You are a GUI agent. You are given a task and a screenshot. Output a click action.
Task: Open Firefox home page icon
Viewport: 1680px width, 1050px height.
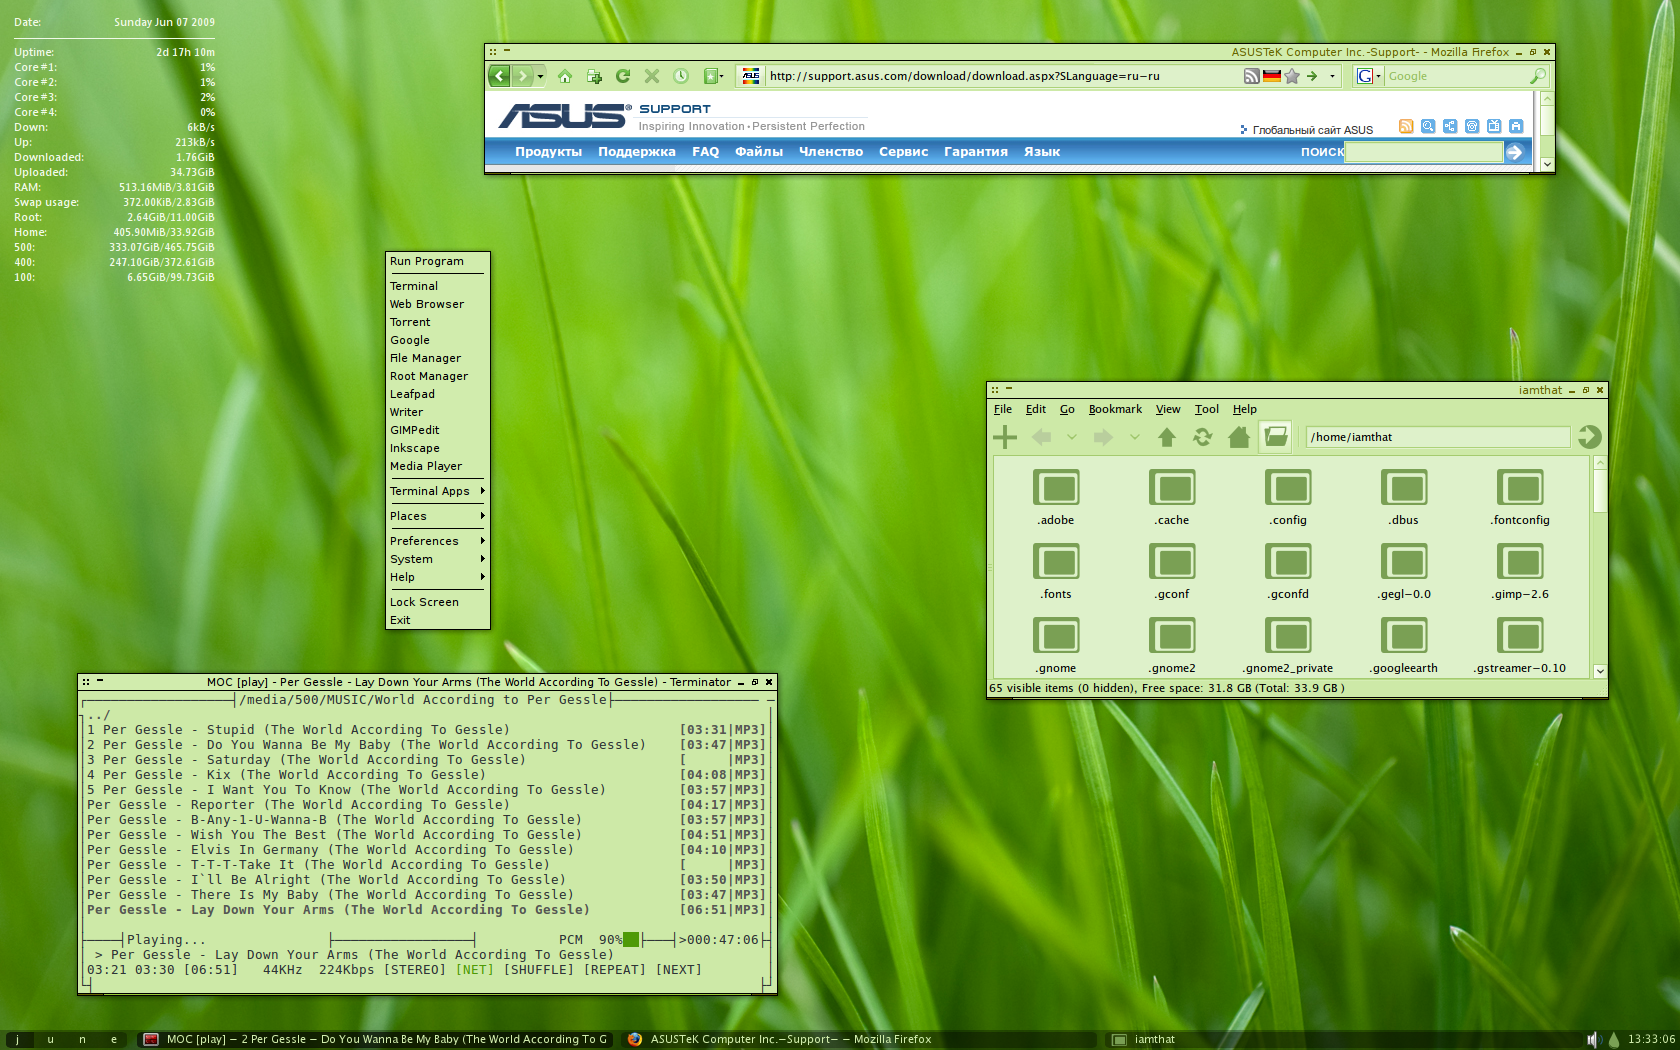click(565, 76)
